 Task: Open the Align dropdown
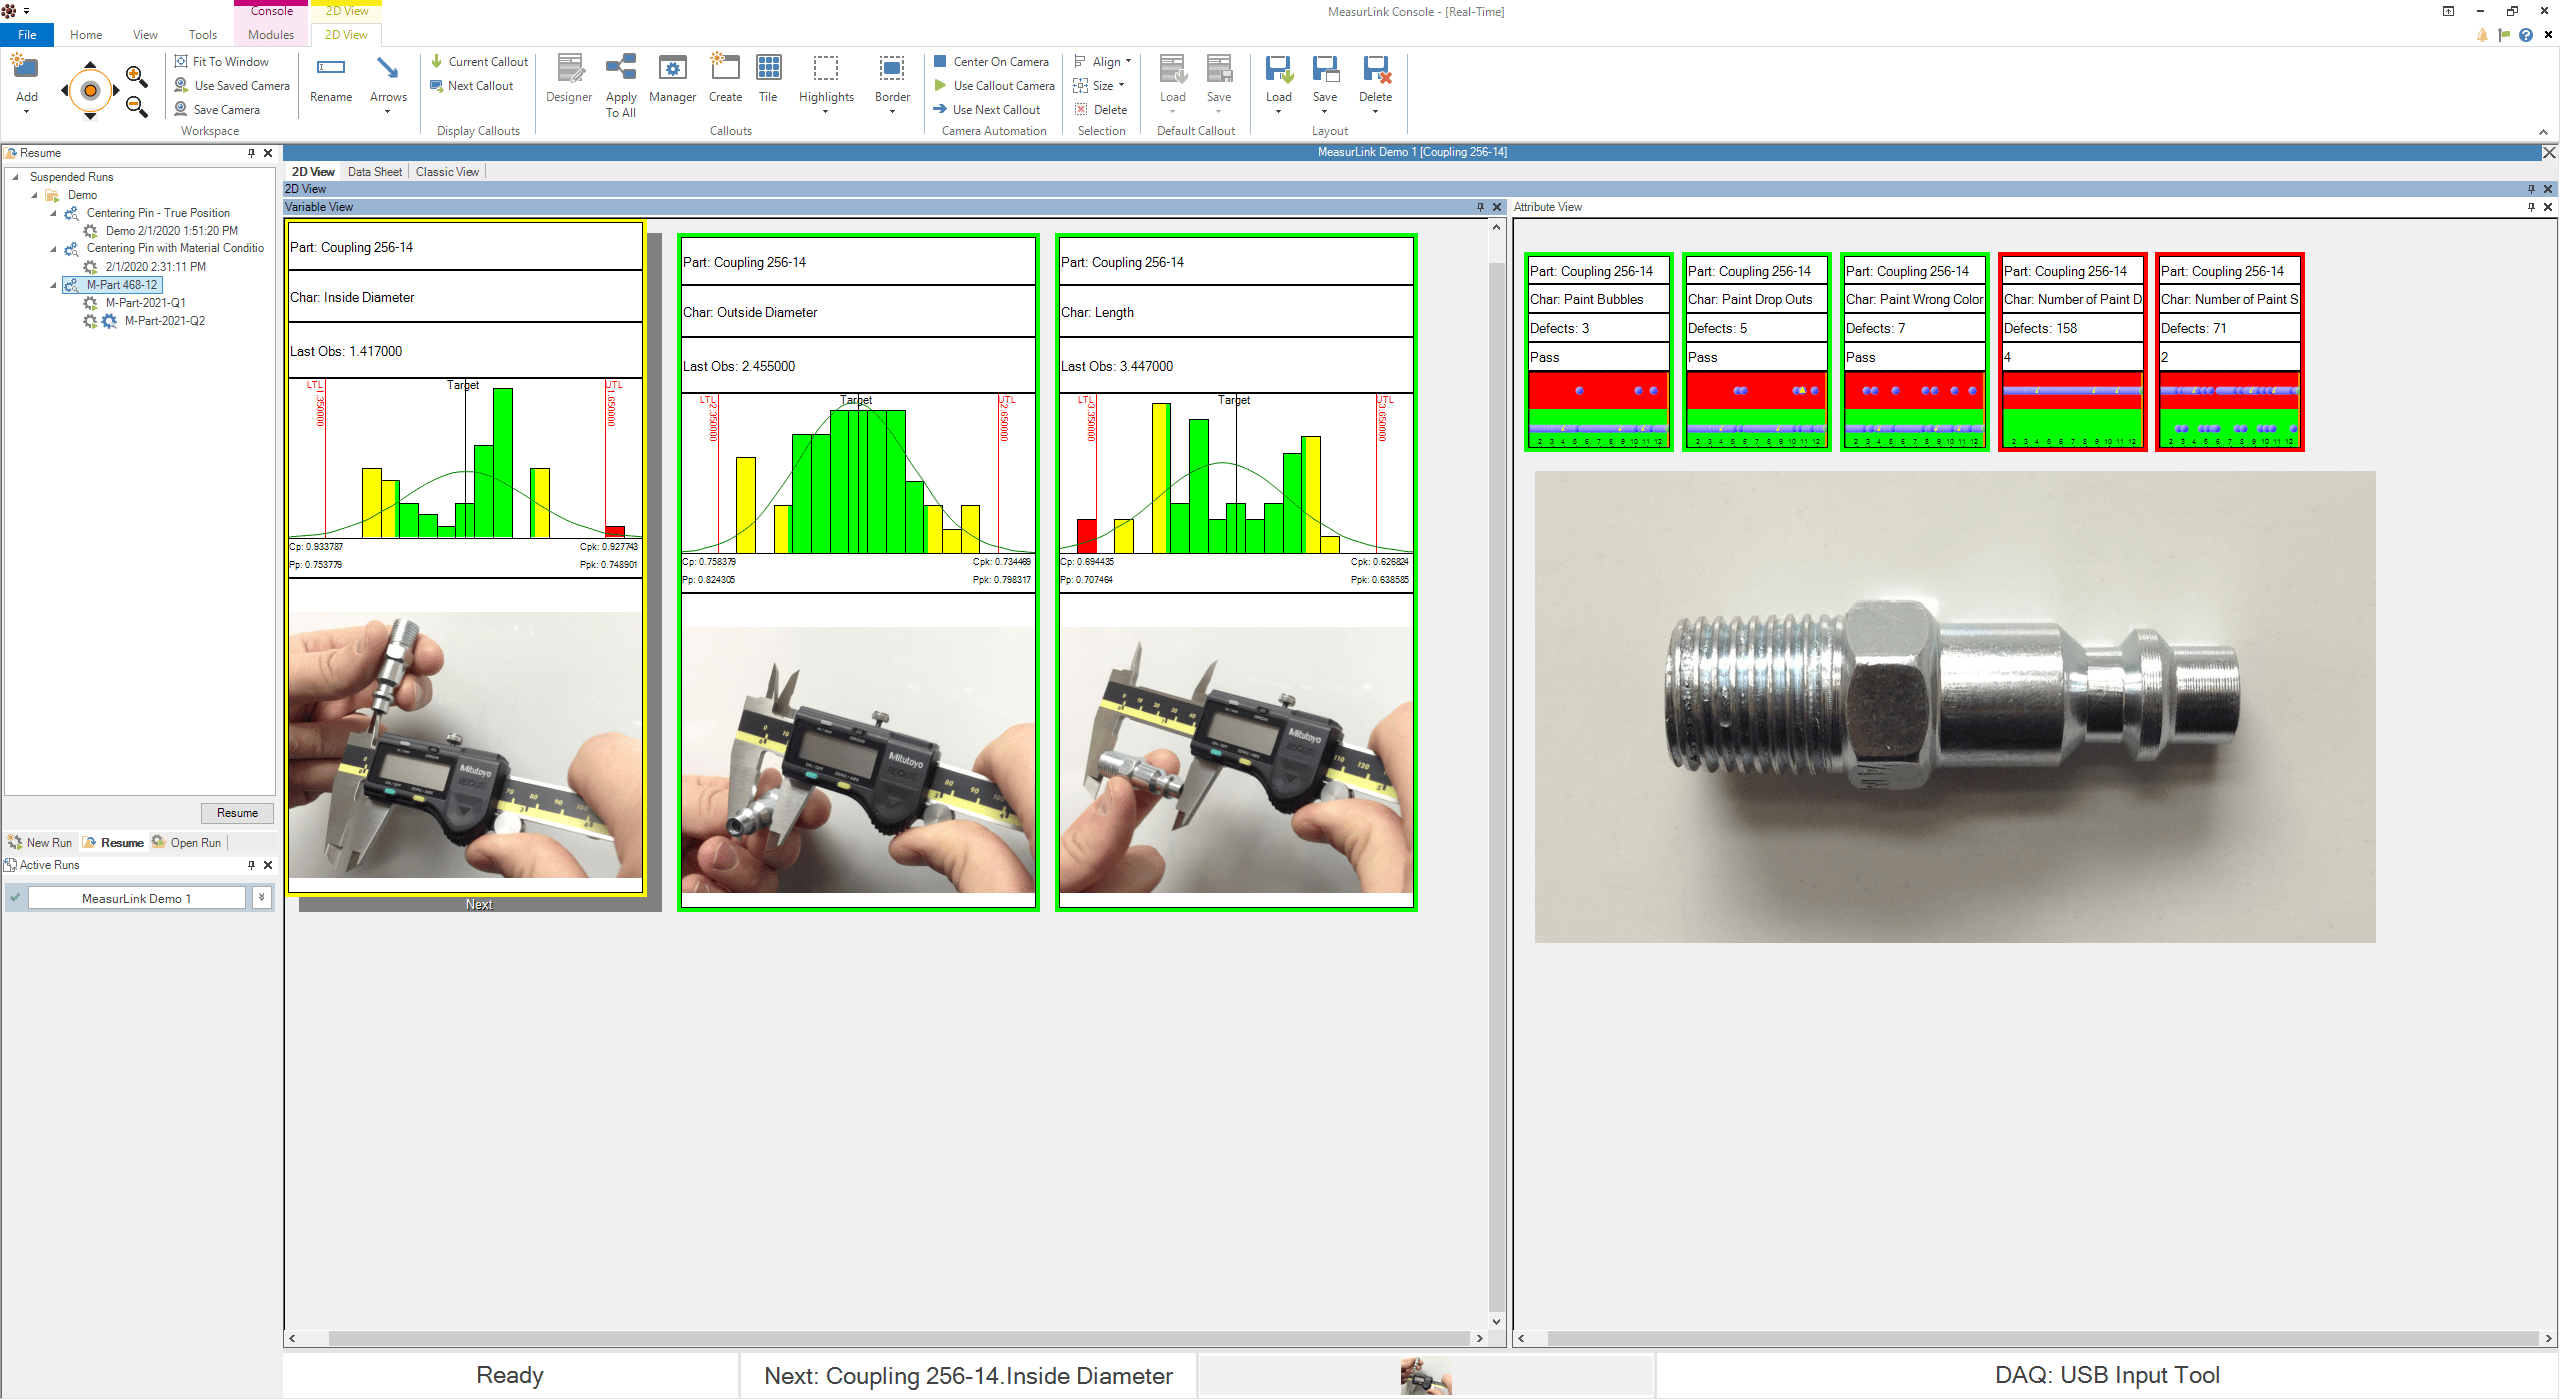tap(1102, 61)
